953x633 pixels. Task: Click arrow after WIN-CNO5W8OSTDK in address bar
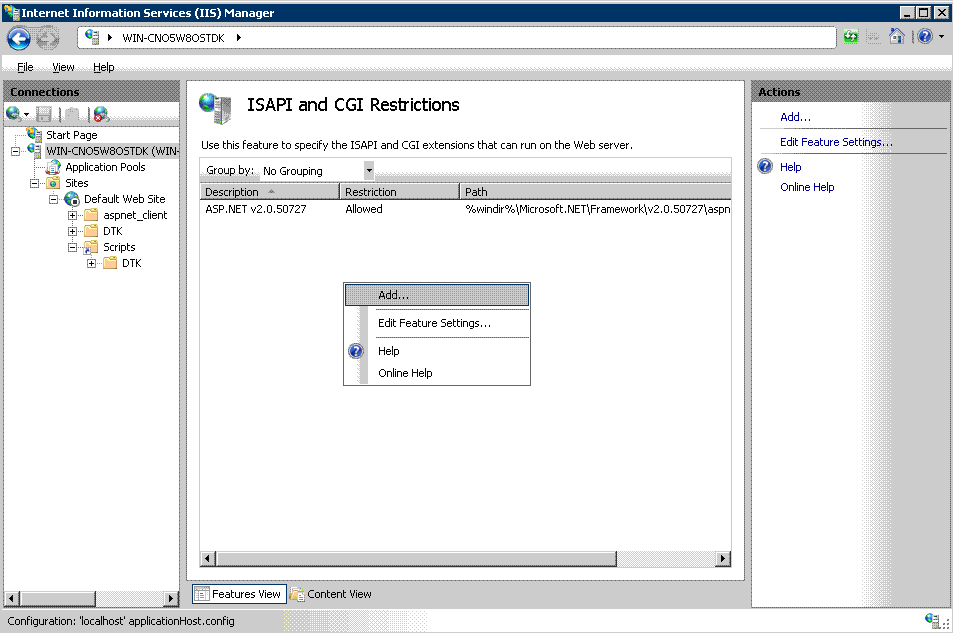(x=238, y=38)
